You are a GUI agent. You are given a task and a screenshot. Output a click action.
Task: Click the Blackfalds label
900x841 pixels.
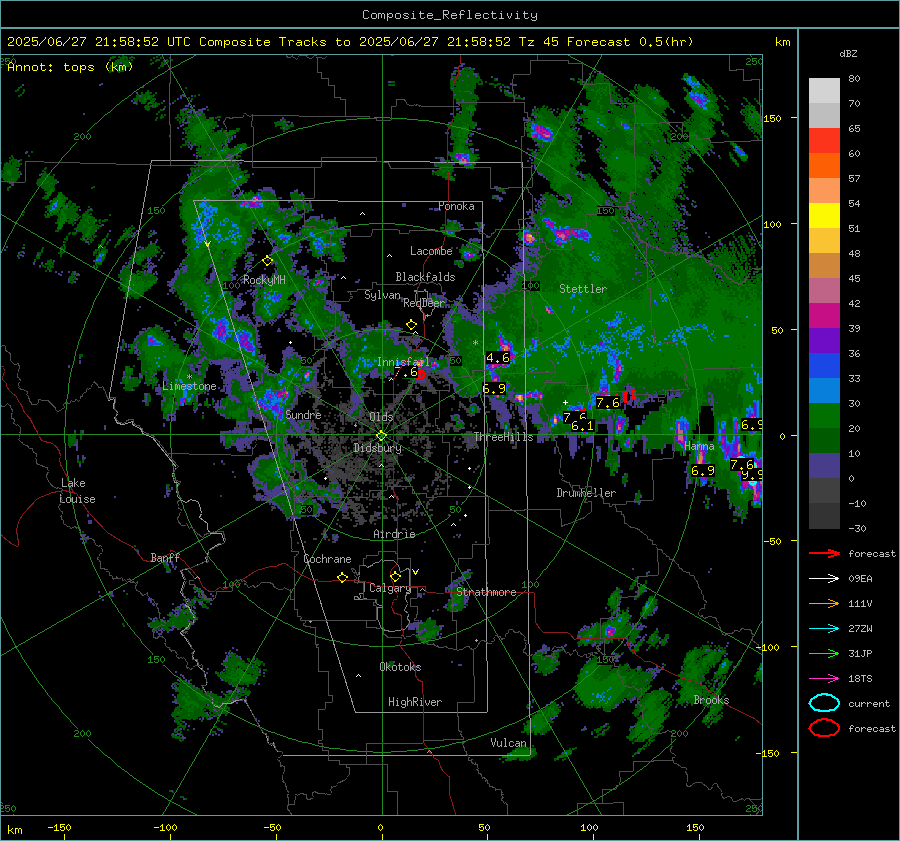pos(425,277)
